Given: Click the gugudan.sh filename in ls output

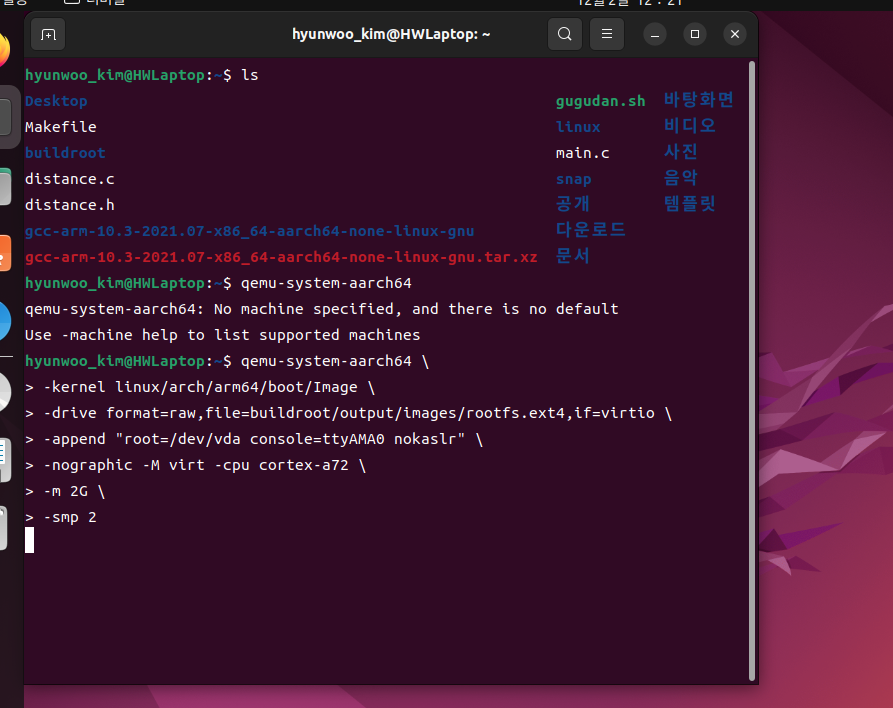Looking at the screenshot, I should click(x=600, y=101).
